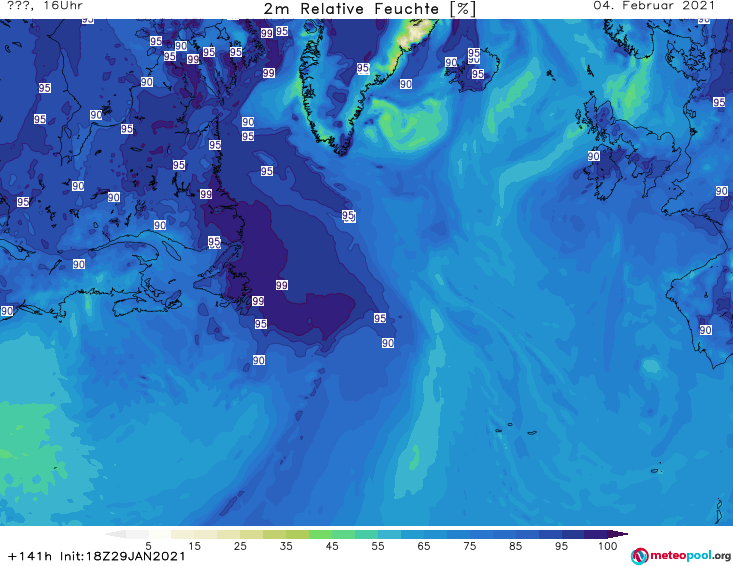Click the "2m Relative Feuchte [%]" map title
This screenshot has height=566, width=733.
click(370, 9)
